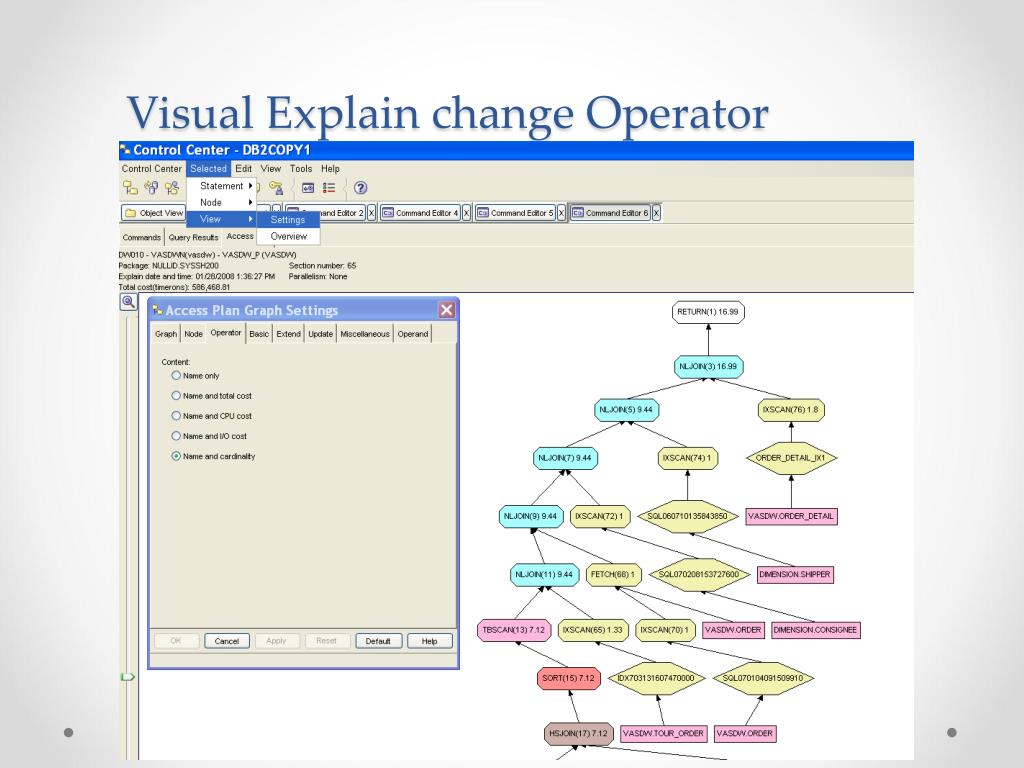
Task: Open the View submenu in Selected menu
Action: pyautogui.click(x=221, y=219)
